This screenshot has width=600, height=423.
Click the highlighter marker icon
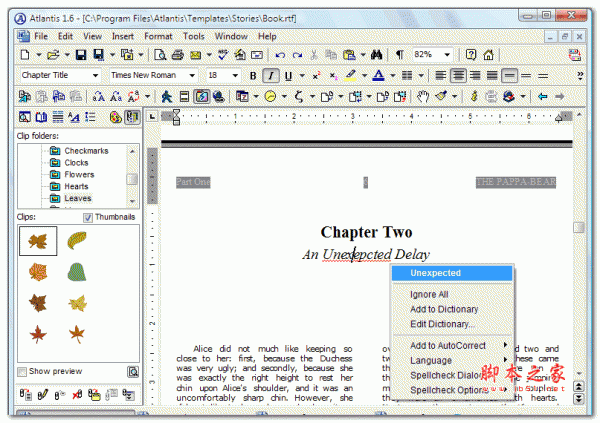[x=351, y=75]
